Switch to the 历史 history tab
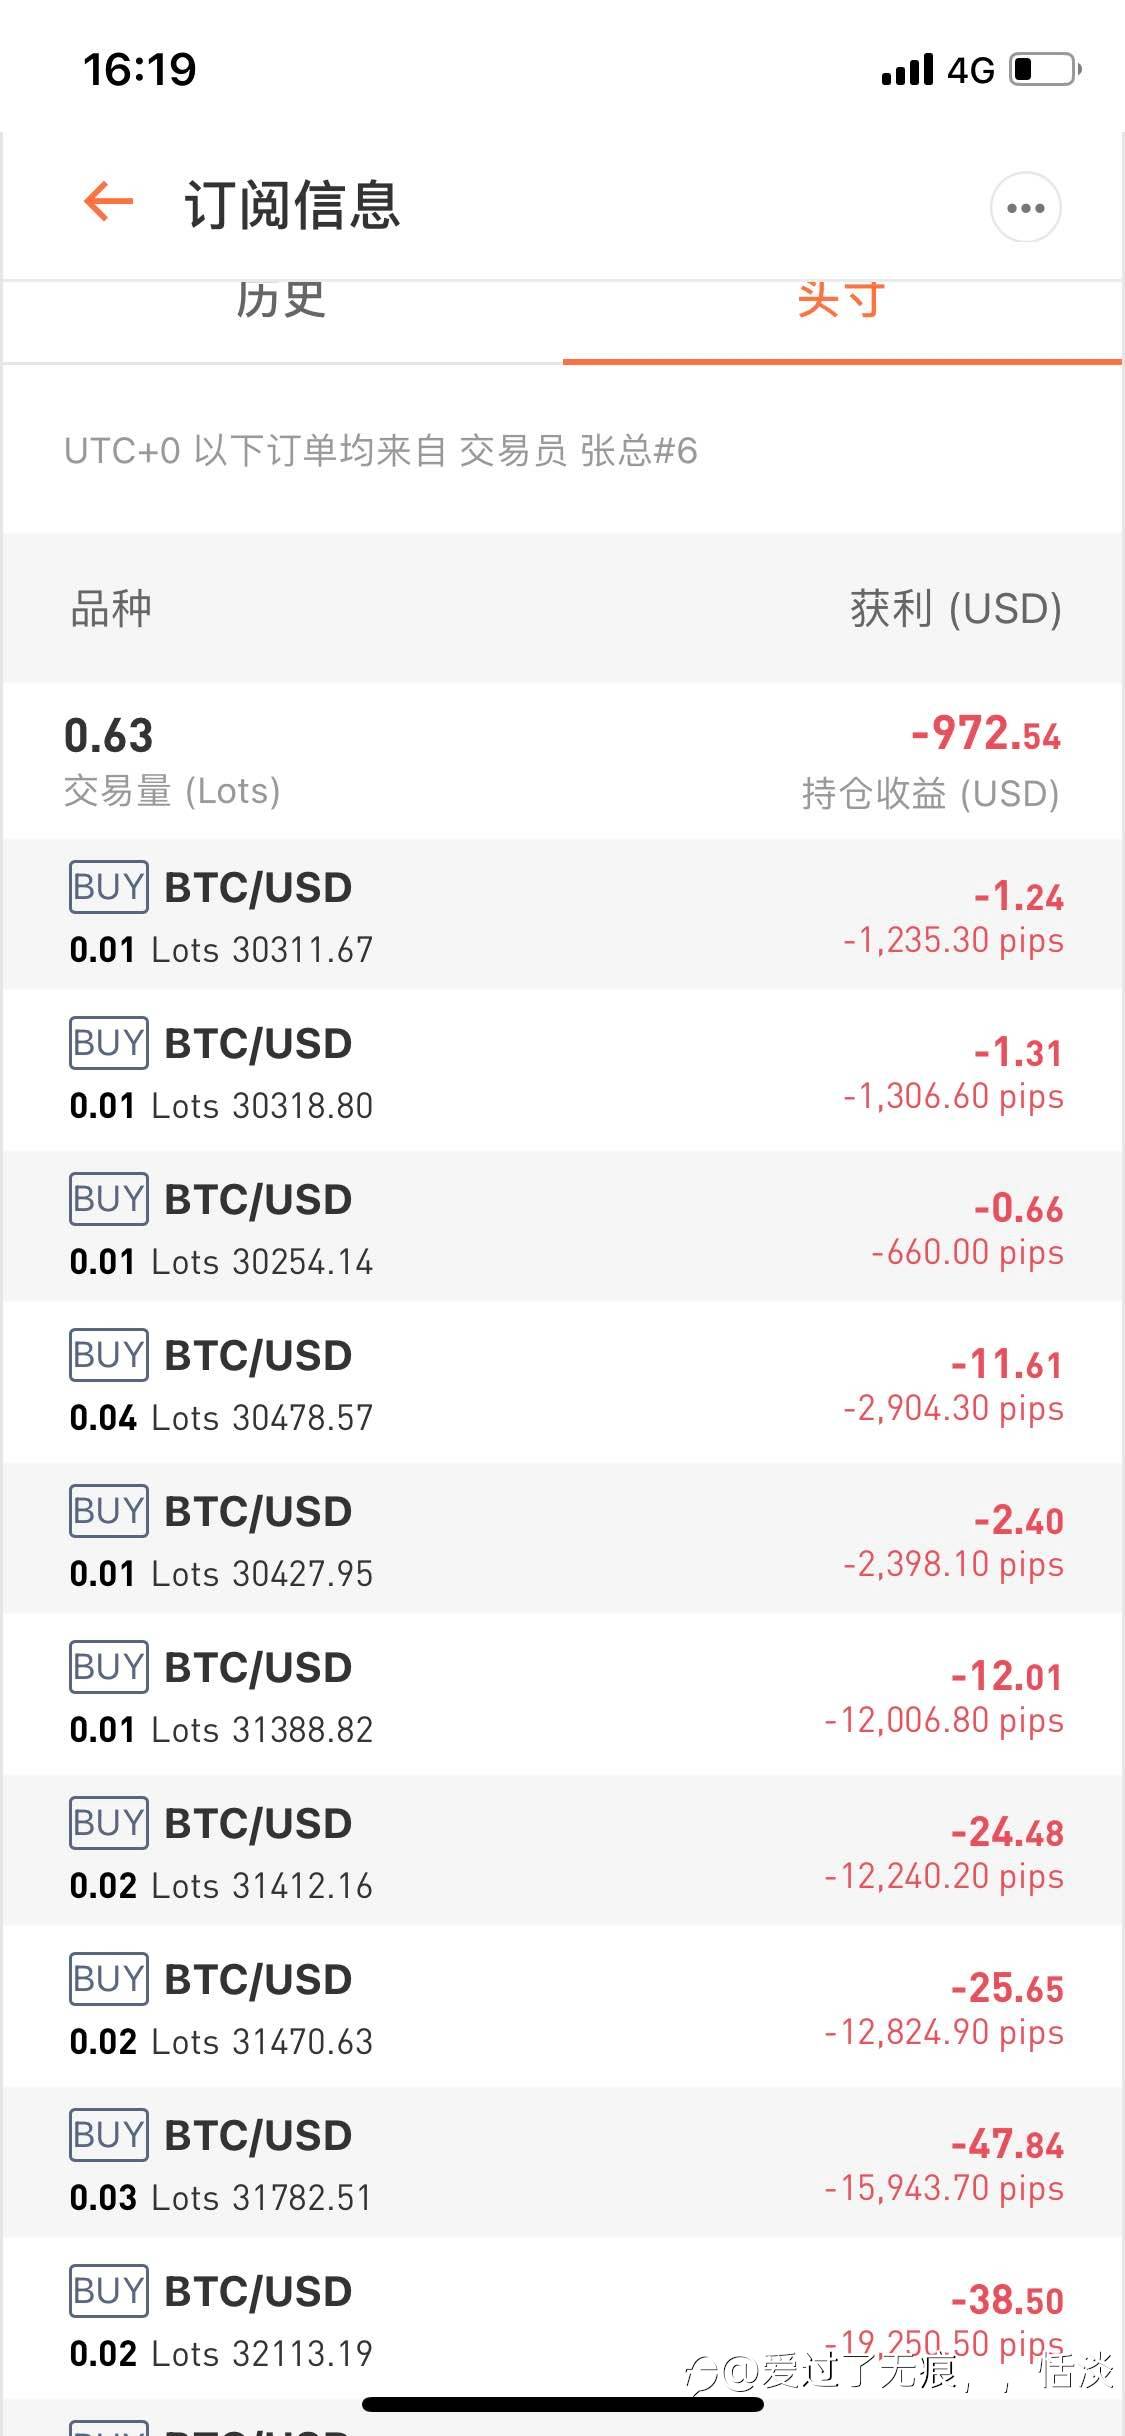The image size is (1125, 2436). (281, 300)
